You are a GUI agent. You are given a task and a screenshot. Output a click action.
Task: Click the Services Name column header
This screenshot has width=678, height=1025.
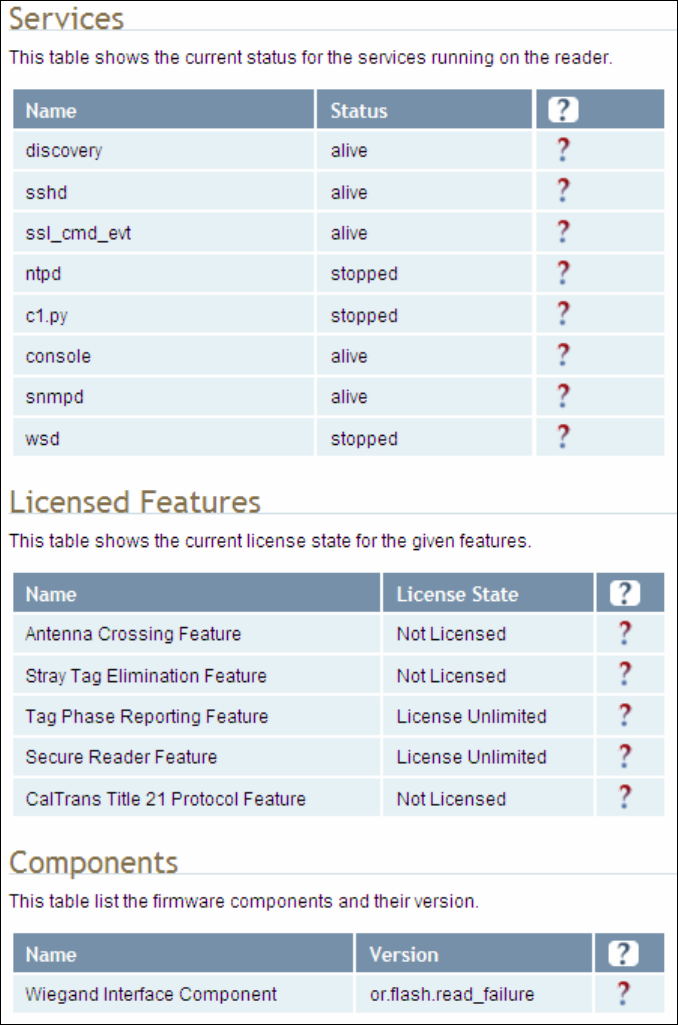coord(163,110)
